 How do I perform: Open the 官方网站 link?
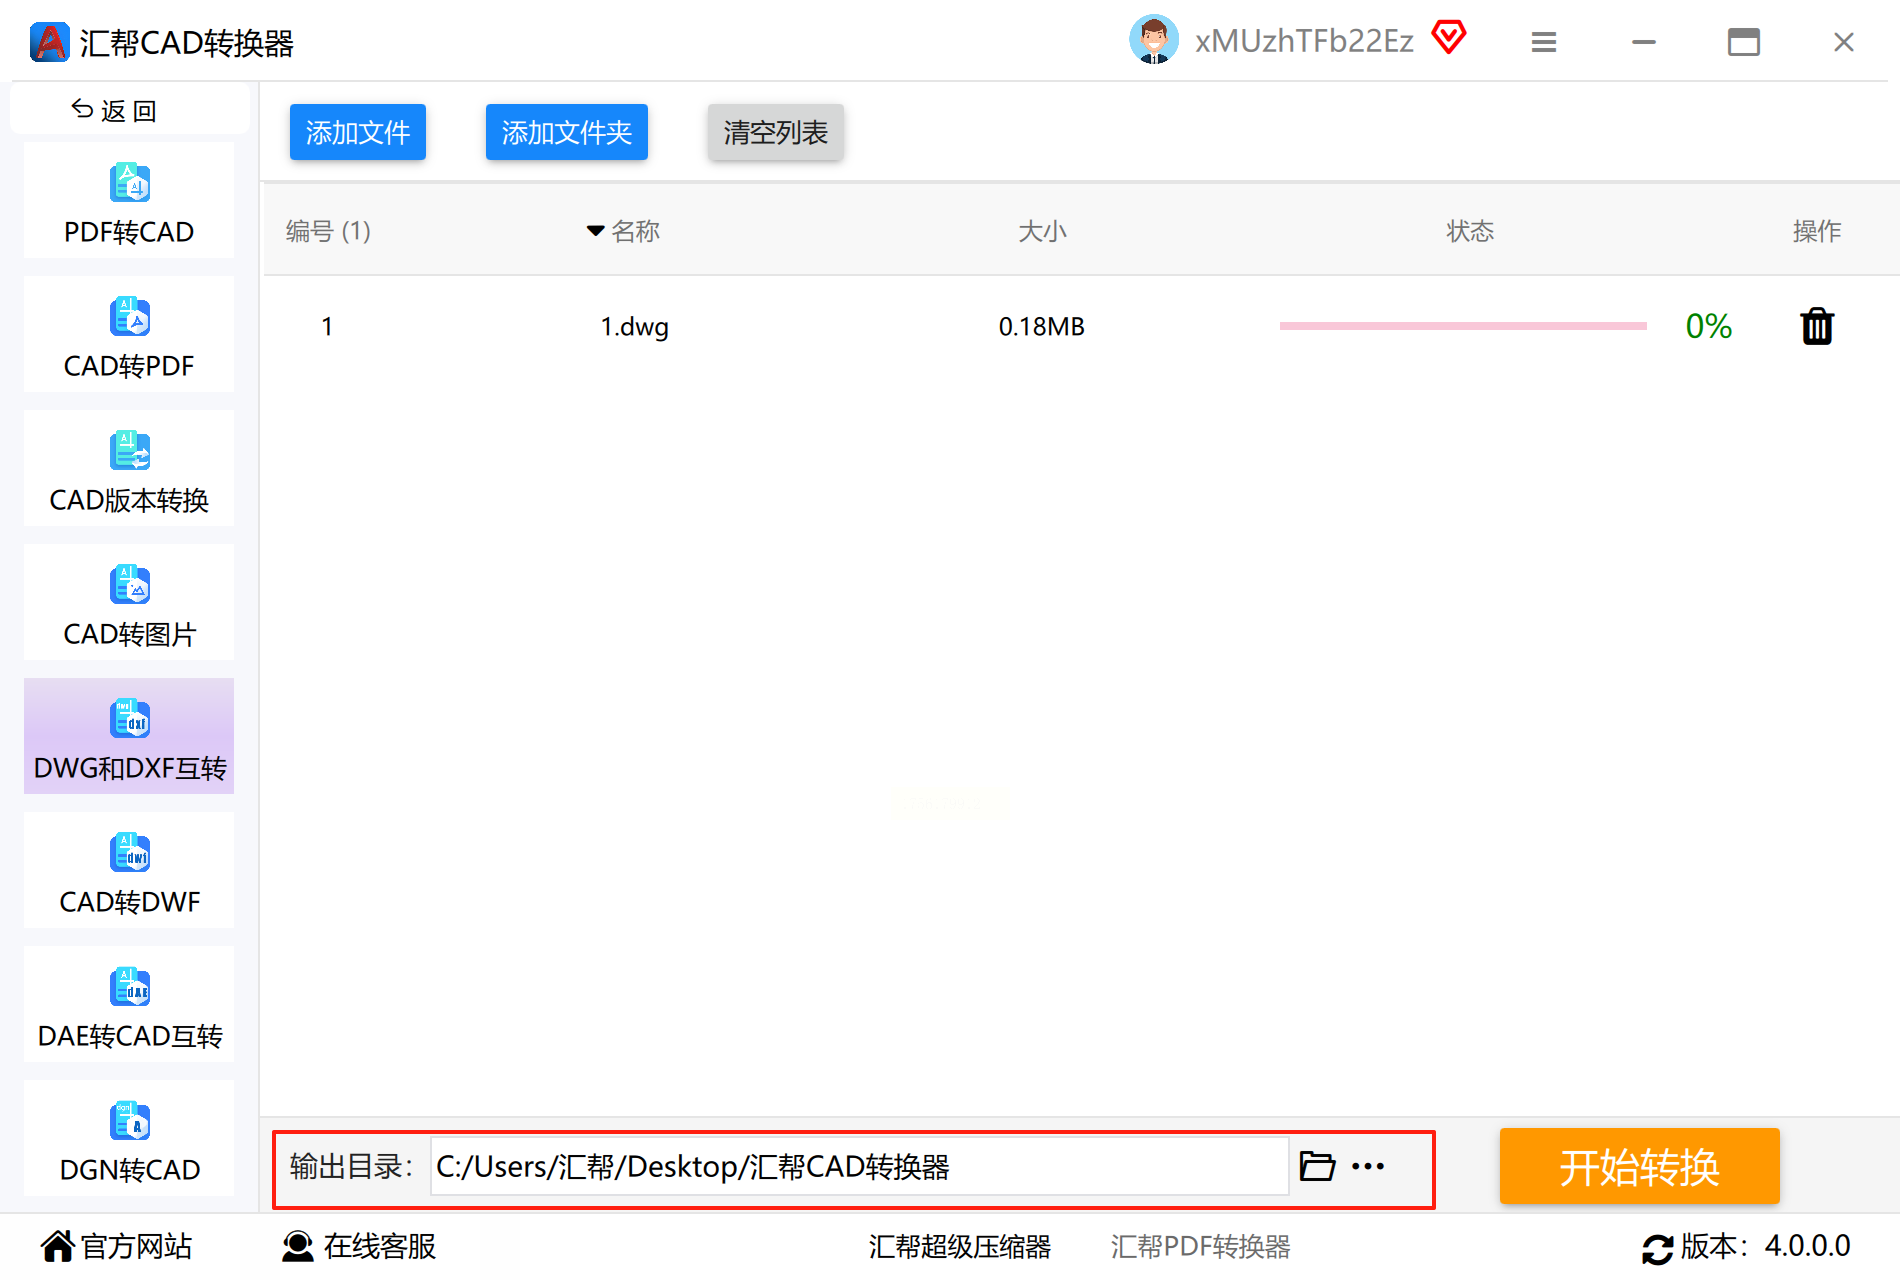(x=117, y=1246)
